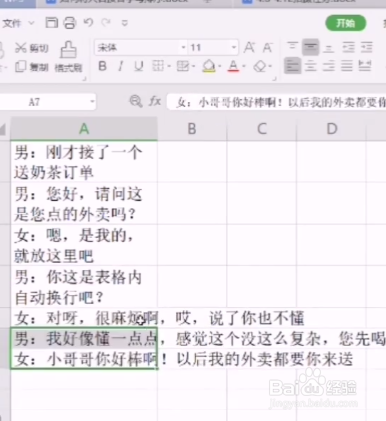Click the magnifier zoom icon by formula bar
Image resolution: width=386 pixels, height=421 pixels.
pos(136,101)
